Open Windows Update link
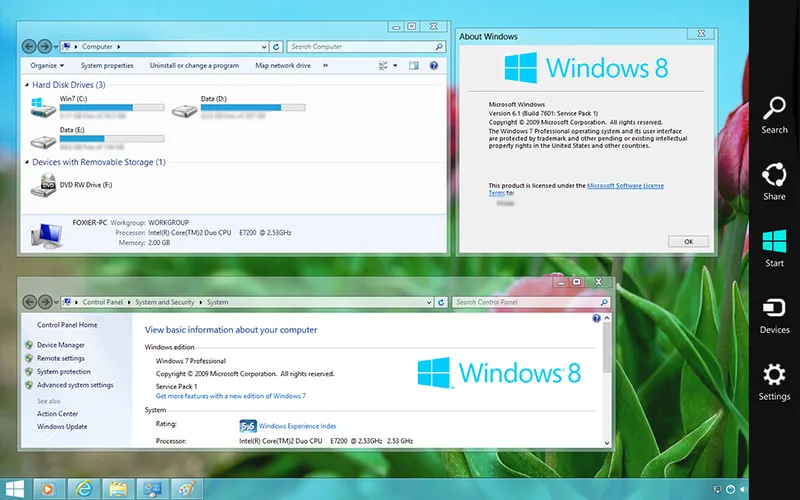 [x=62, y=427]
